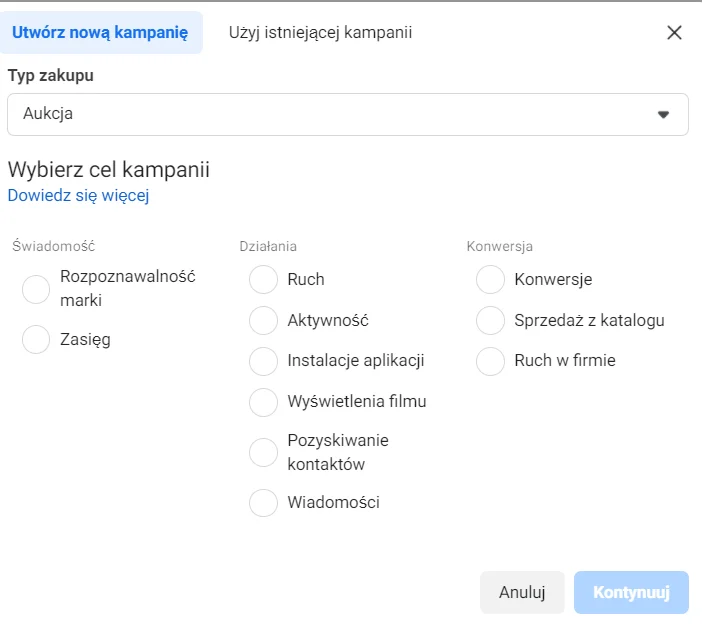Switch to Utwórz nową kampanię tab
The image size is (702, 635).
coord(101,32)
